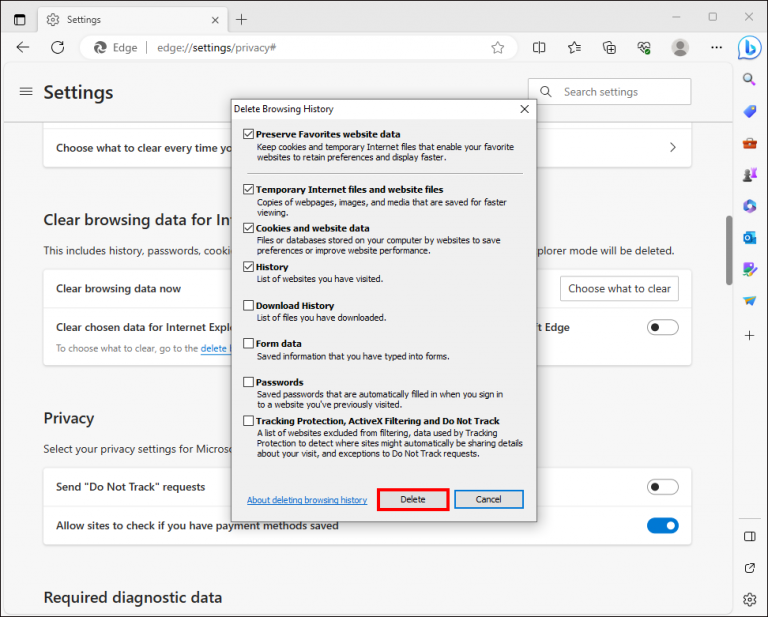Uncheck the History checkbox
Screen dimensions: 768x617
pyautogui.click(x=248, y=267)
